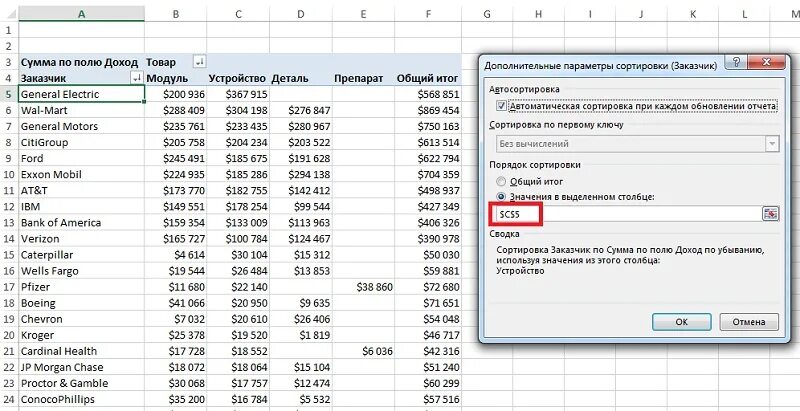Click the Kroger cell
800x411 pixels.
point(82,335)
